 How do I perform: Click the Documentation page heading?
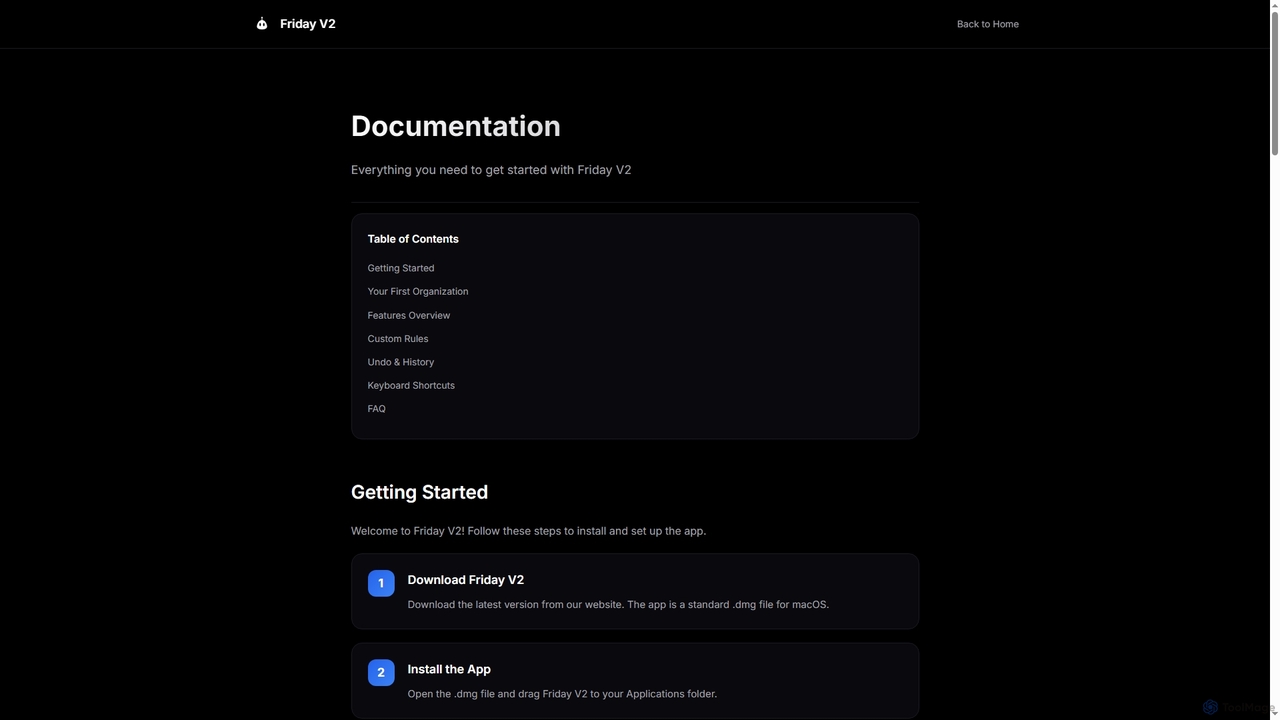pos(455,126)
